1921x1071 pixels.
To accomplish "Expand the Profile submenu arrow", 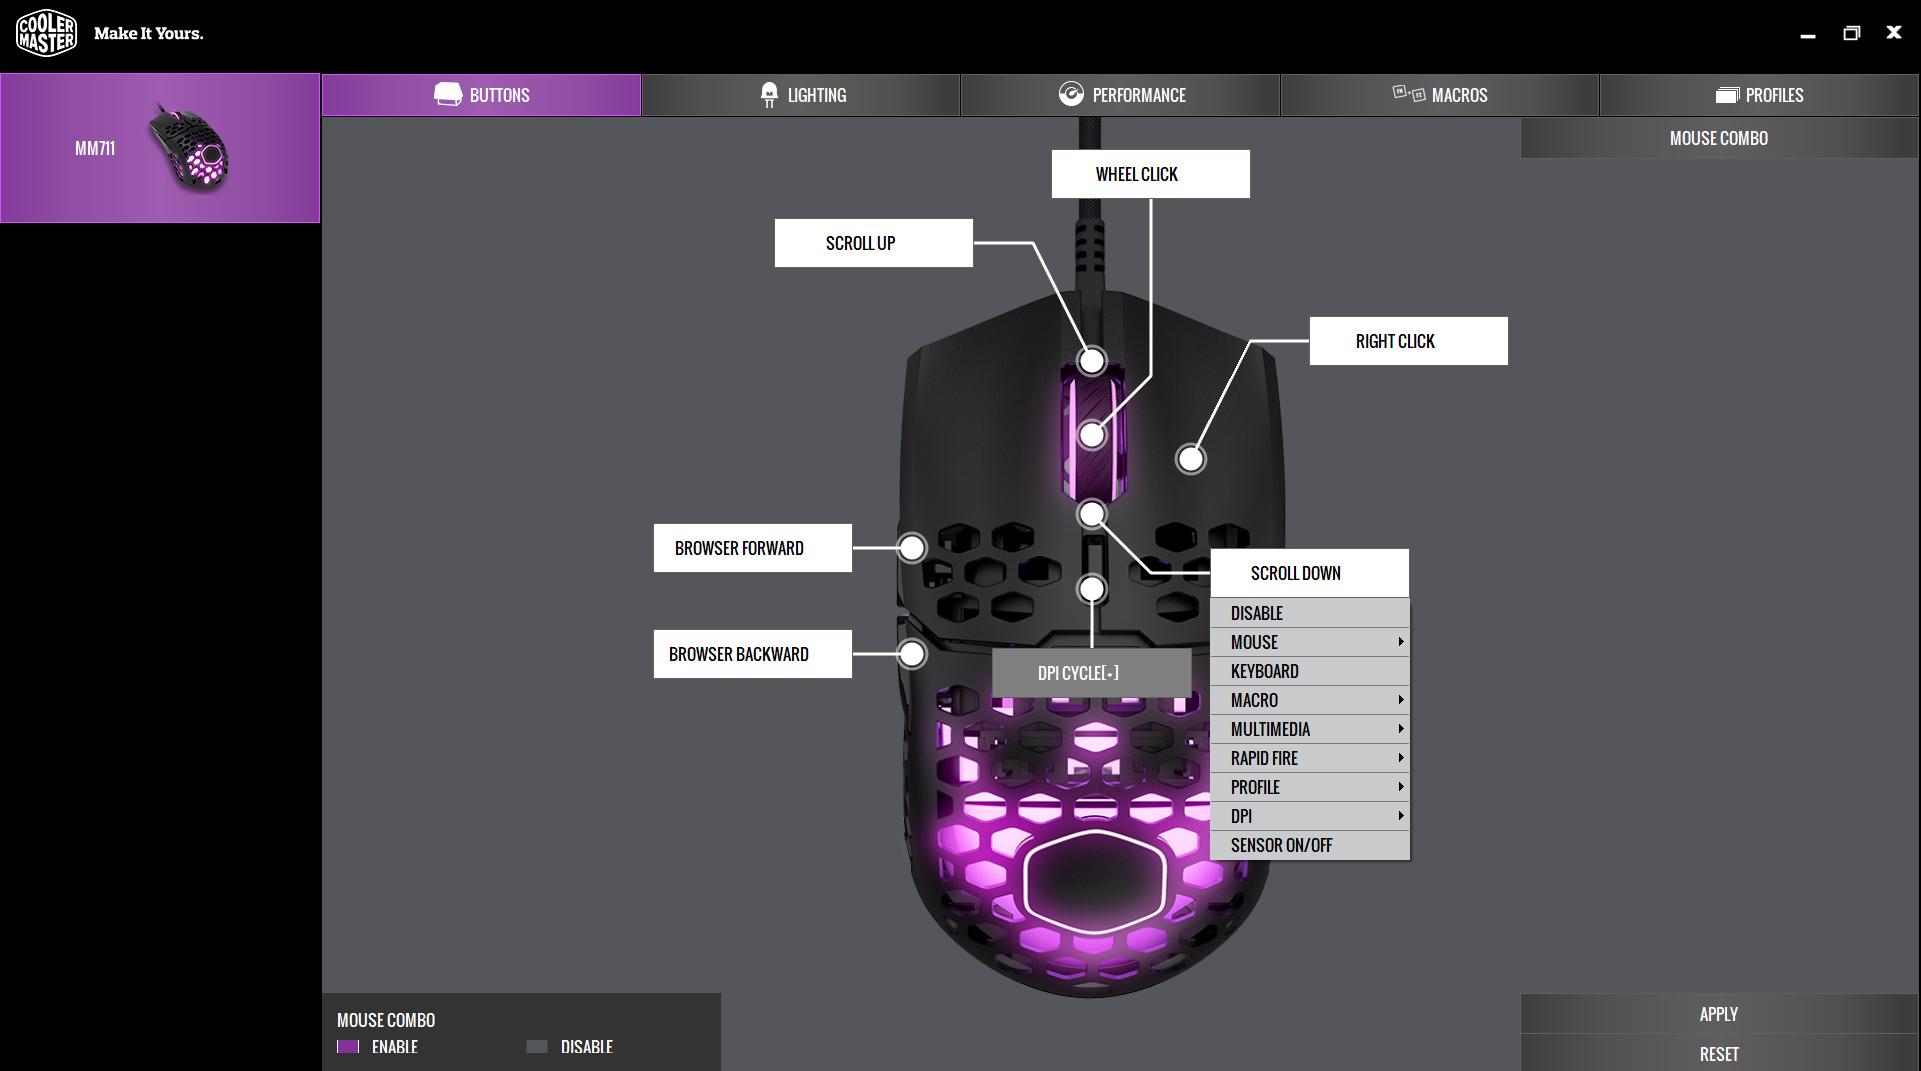I will tap(1401, 787).
